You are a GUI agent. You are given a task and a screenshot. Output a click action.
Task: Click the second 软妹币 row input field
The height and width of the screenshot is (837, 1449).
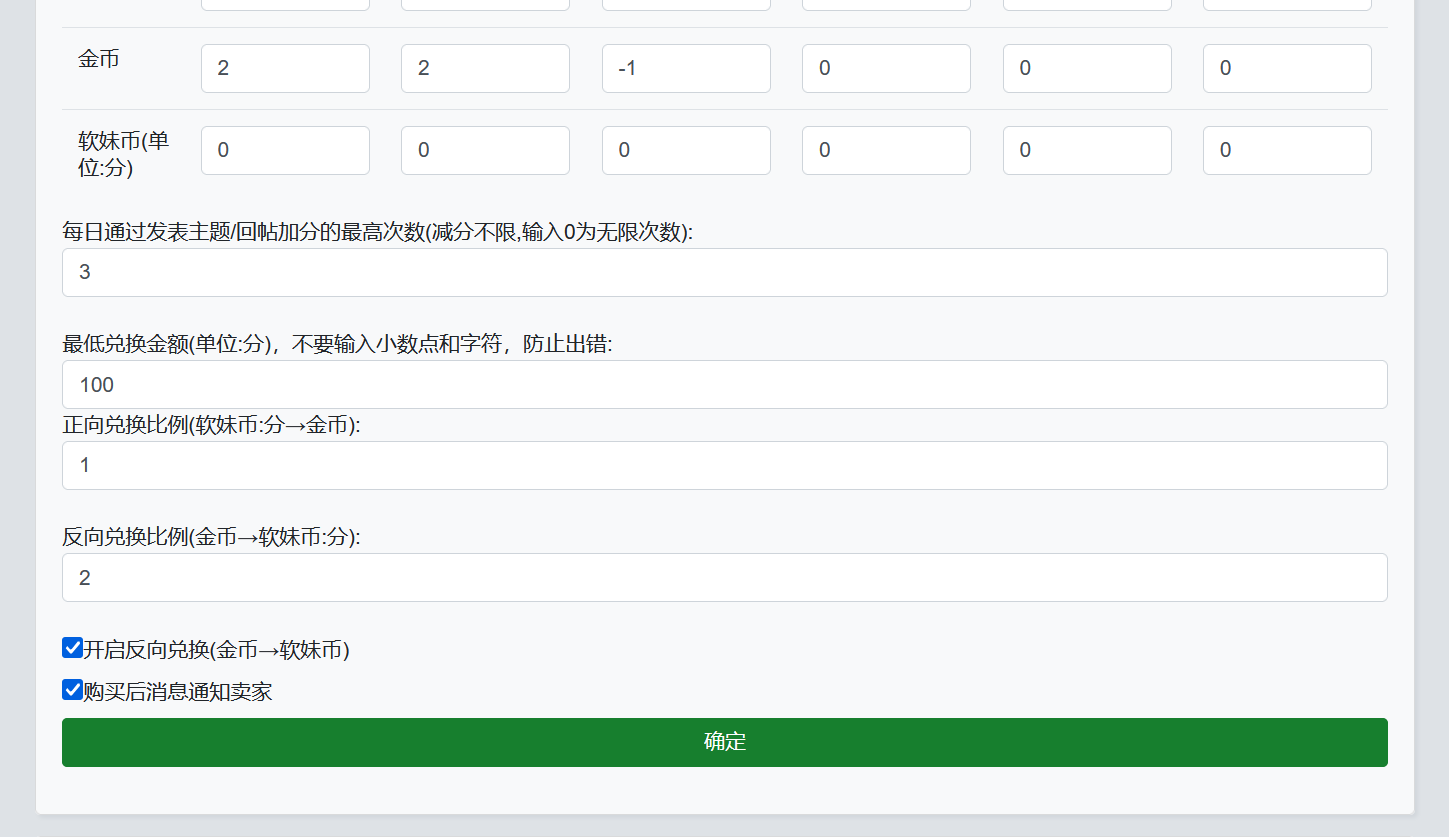[x=485, y=150]
